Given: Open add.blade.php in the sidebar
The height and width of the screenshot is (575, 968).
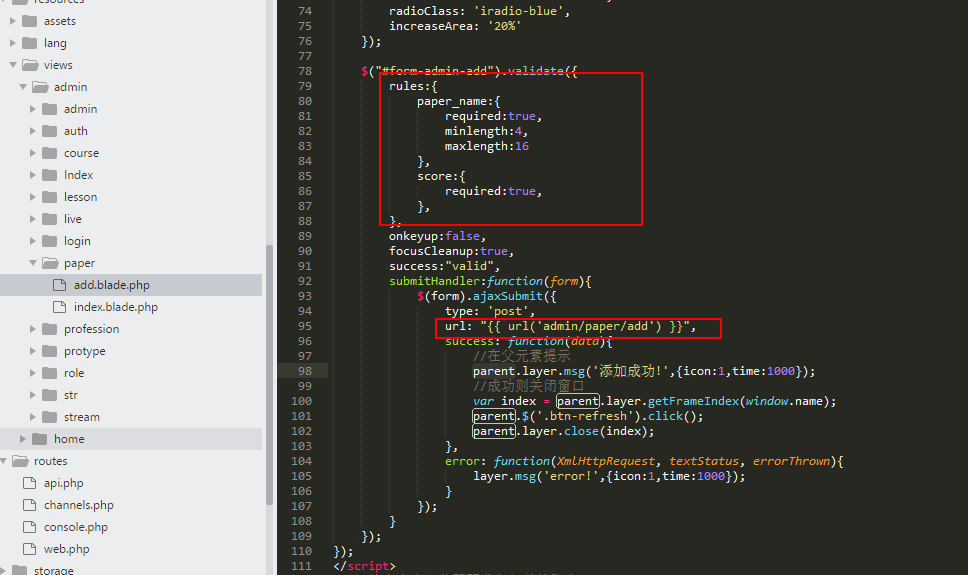Looking at the screenshot, I should [x=111, y=285].
